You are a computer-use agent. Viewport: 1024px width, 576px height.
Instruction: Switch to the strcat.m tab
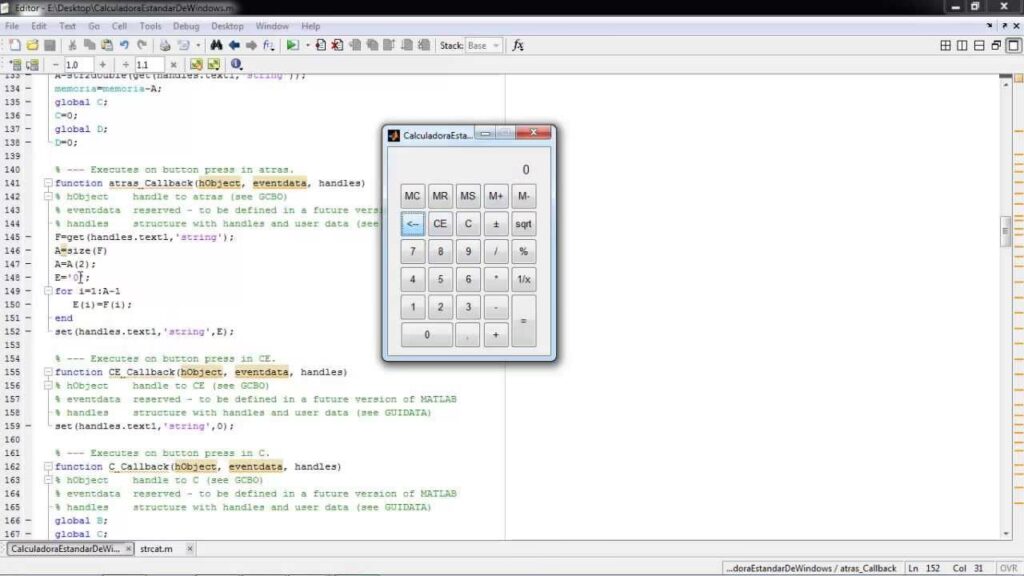pos(156,549)
